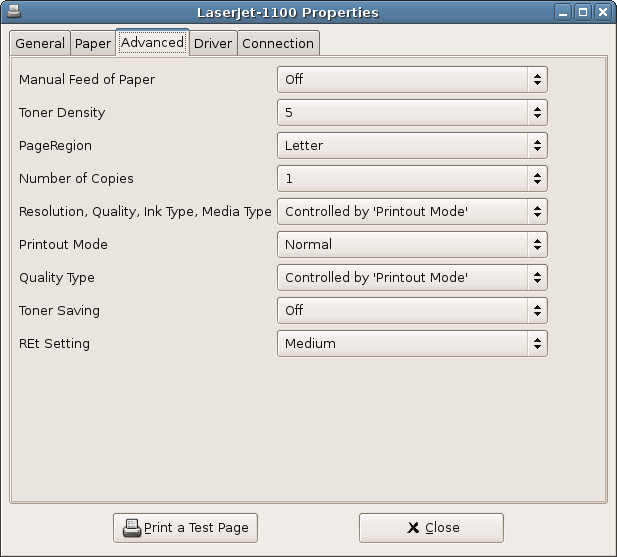Screen dimensions: 617x557
Task: Open the Toner Saving dropdown
Action: click(x=412, y=310)
